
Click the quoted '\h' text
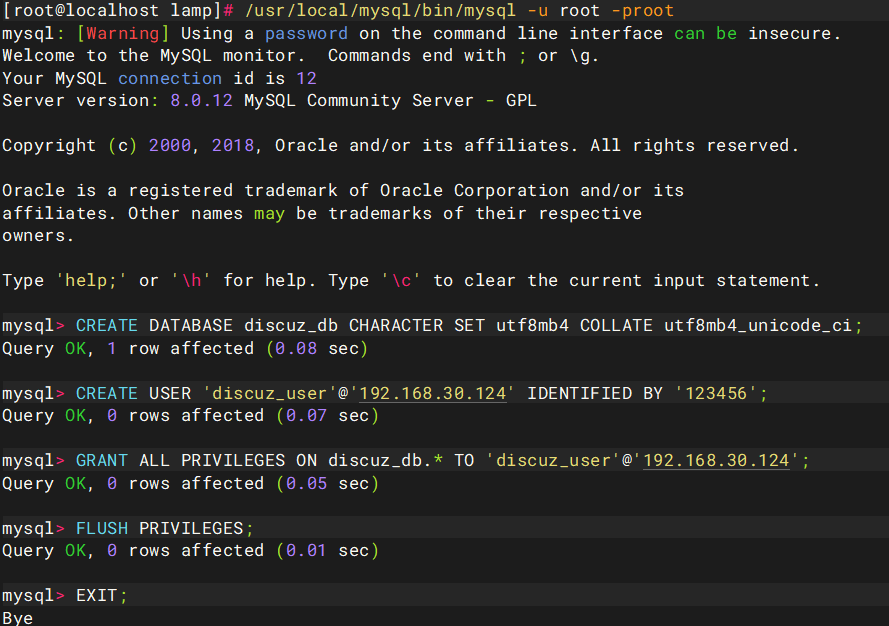(191, 280)
